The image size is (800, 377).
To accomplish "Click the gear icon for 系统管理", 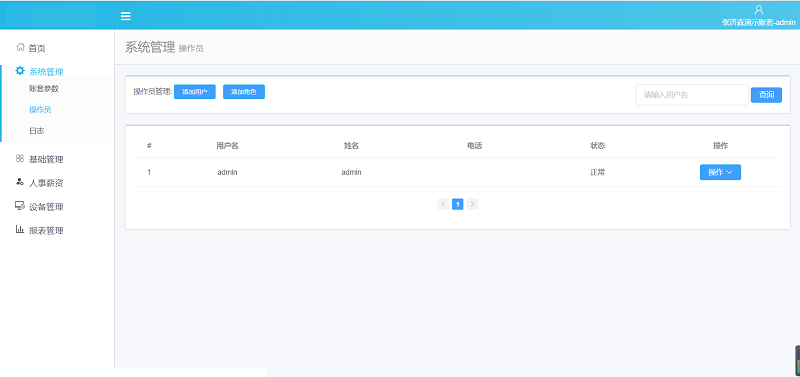I will coord(20,71).
